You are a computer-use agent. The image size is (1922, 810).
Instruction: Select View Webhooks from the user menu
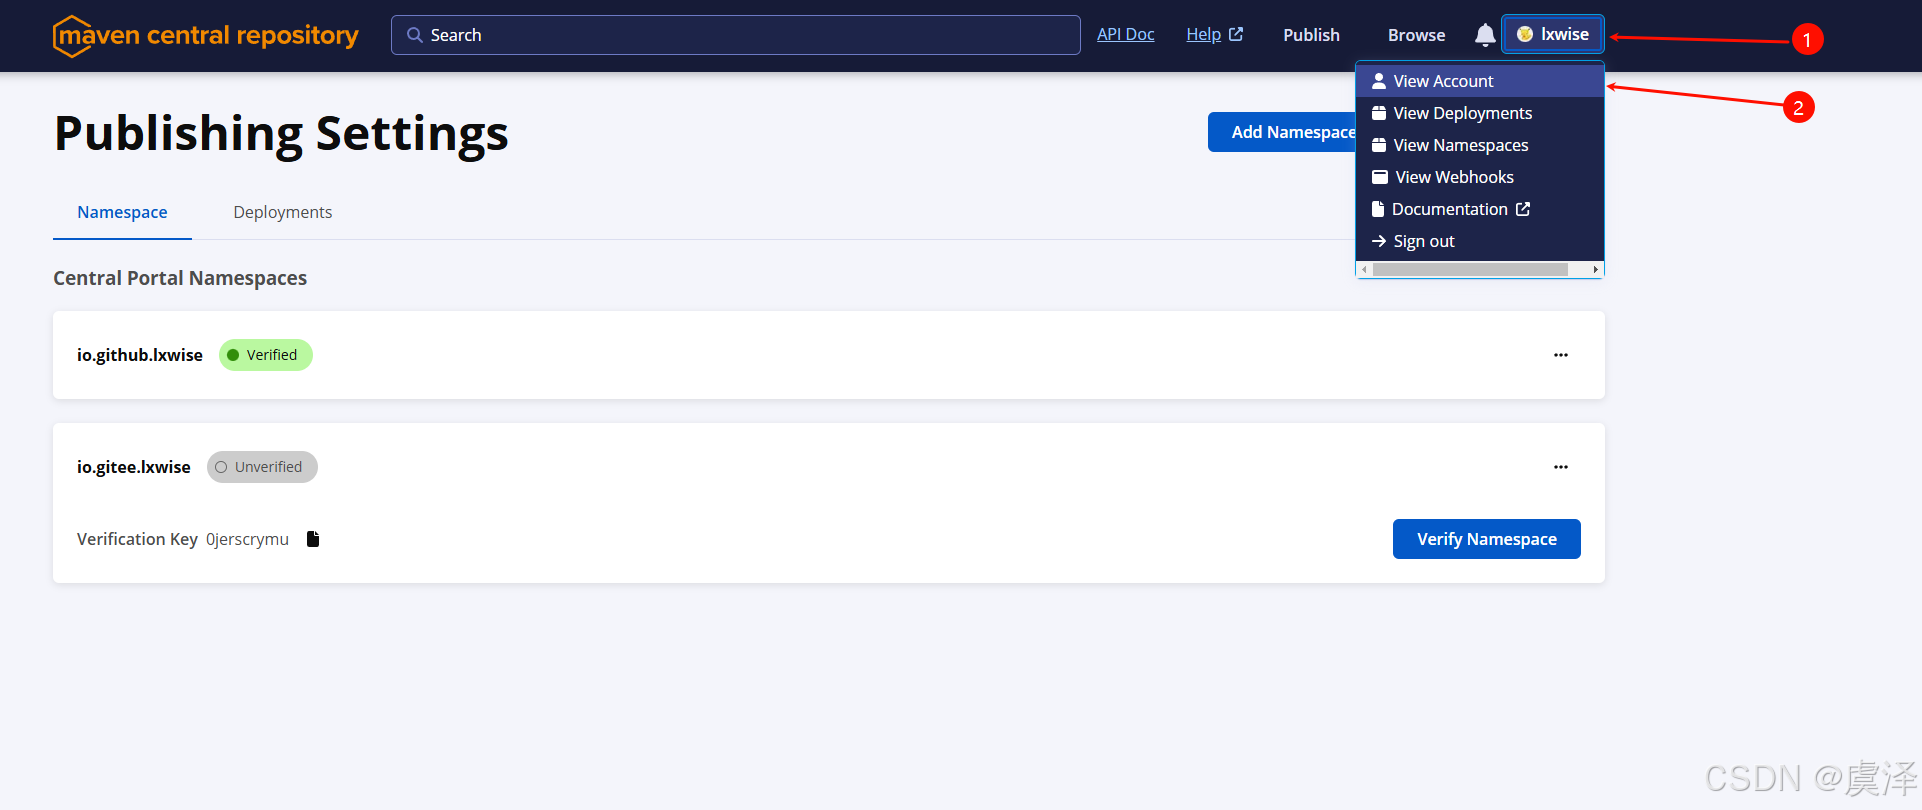pos(1480,177)
